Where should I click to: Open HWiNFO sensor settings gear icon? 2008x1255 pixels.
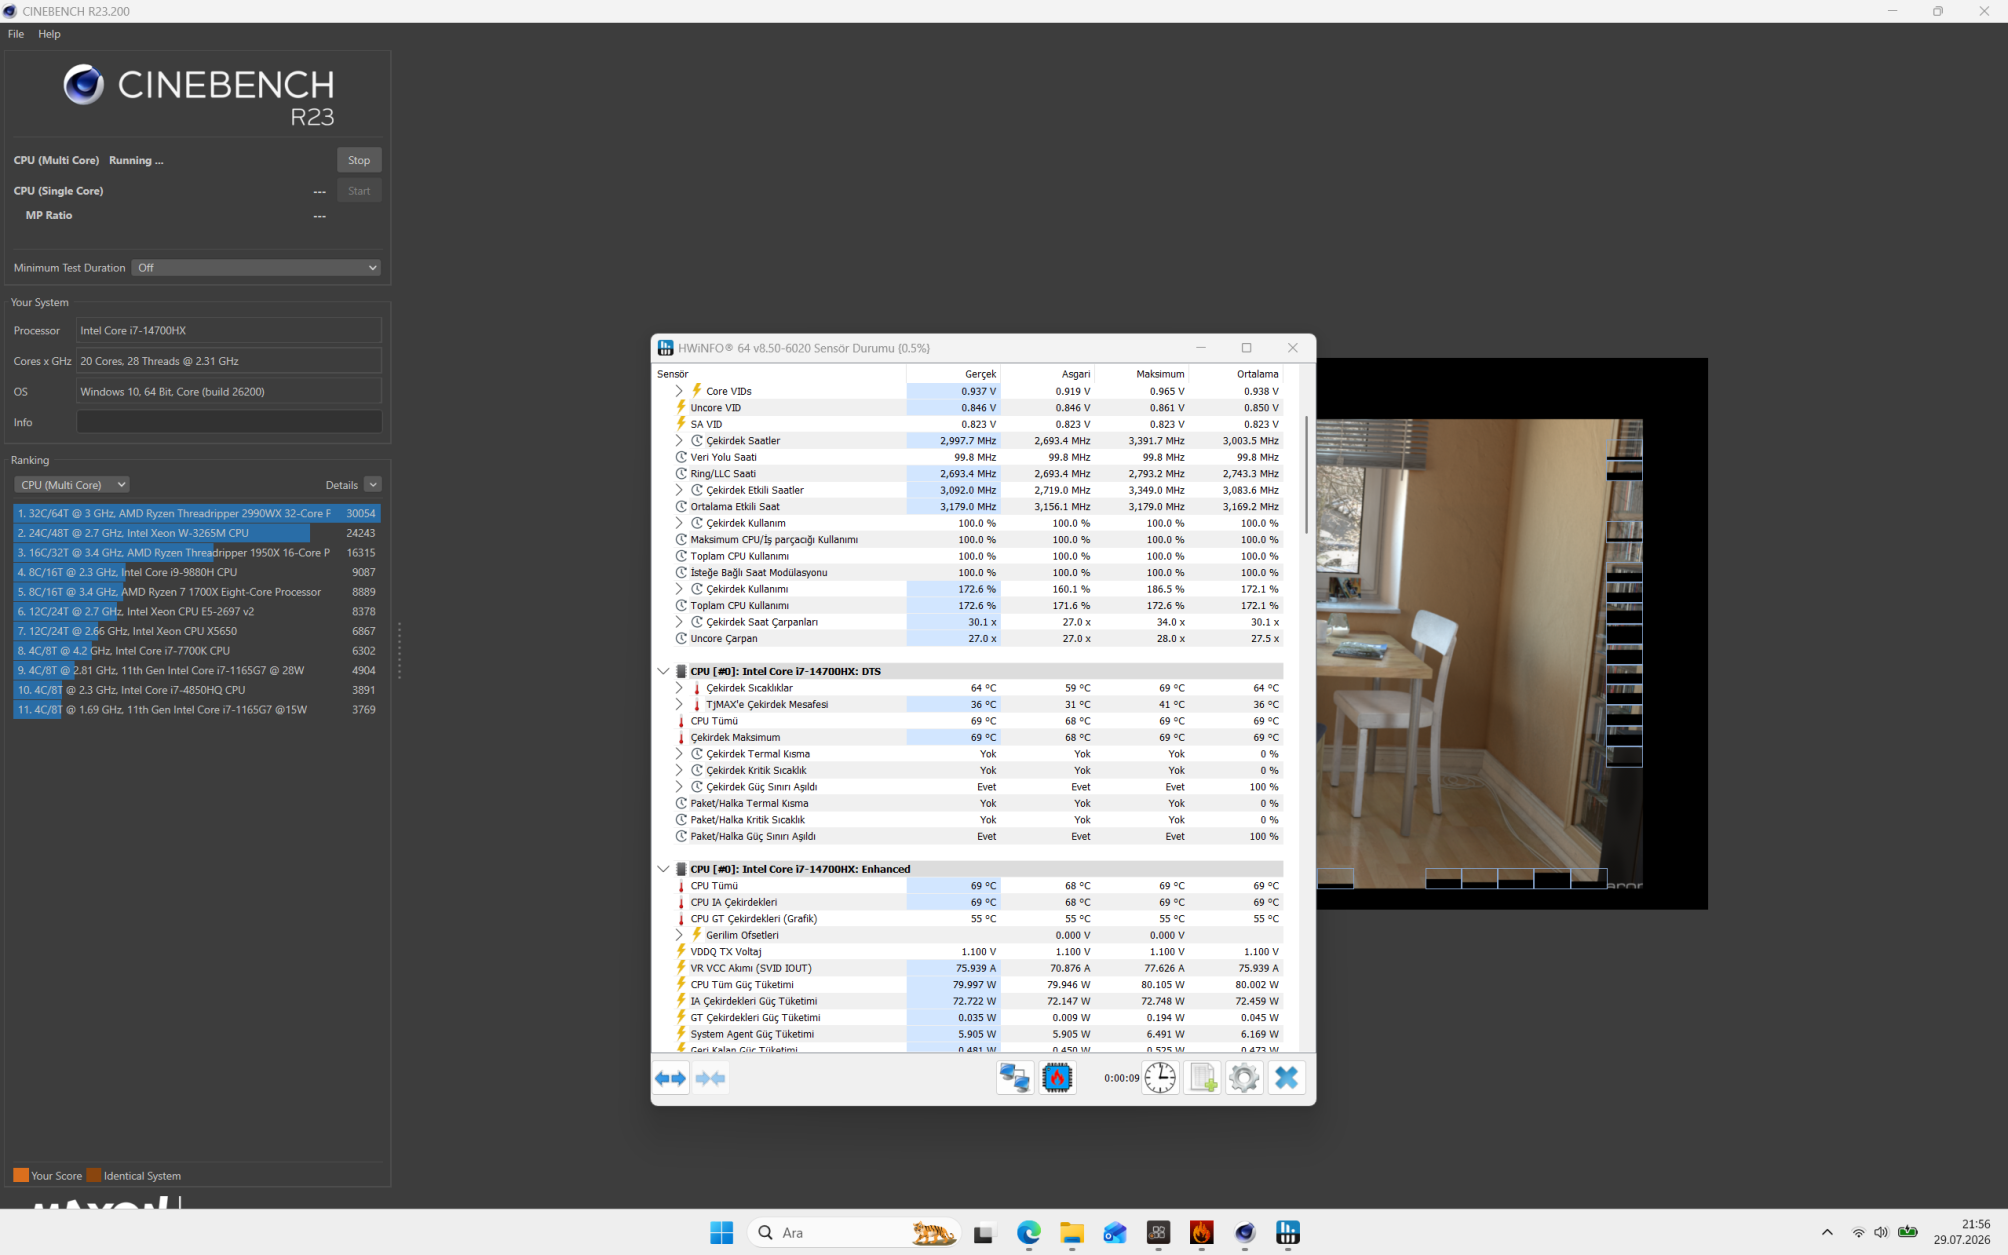[1244, 1078]
